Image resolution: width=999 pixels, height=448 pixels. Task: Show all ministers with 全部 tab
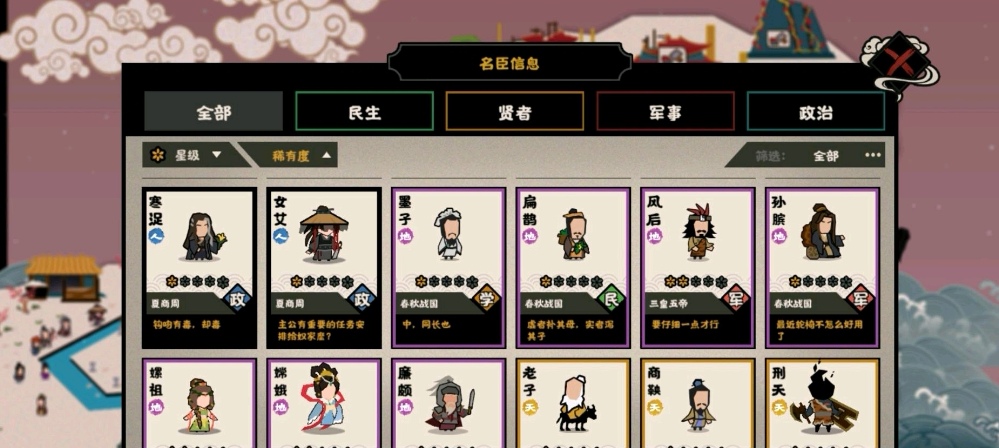tap(213, 112)
